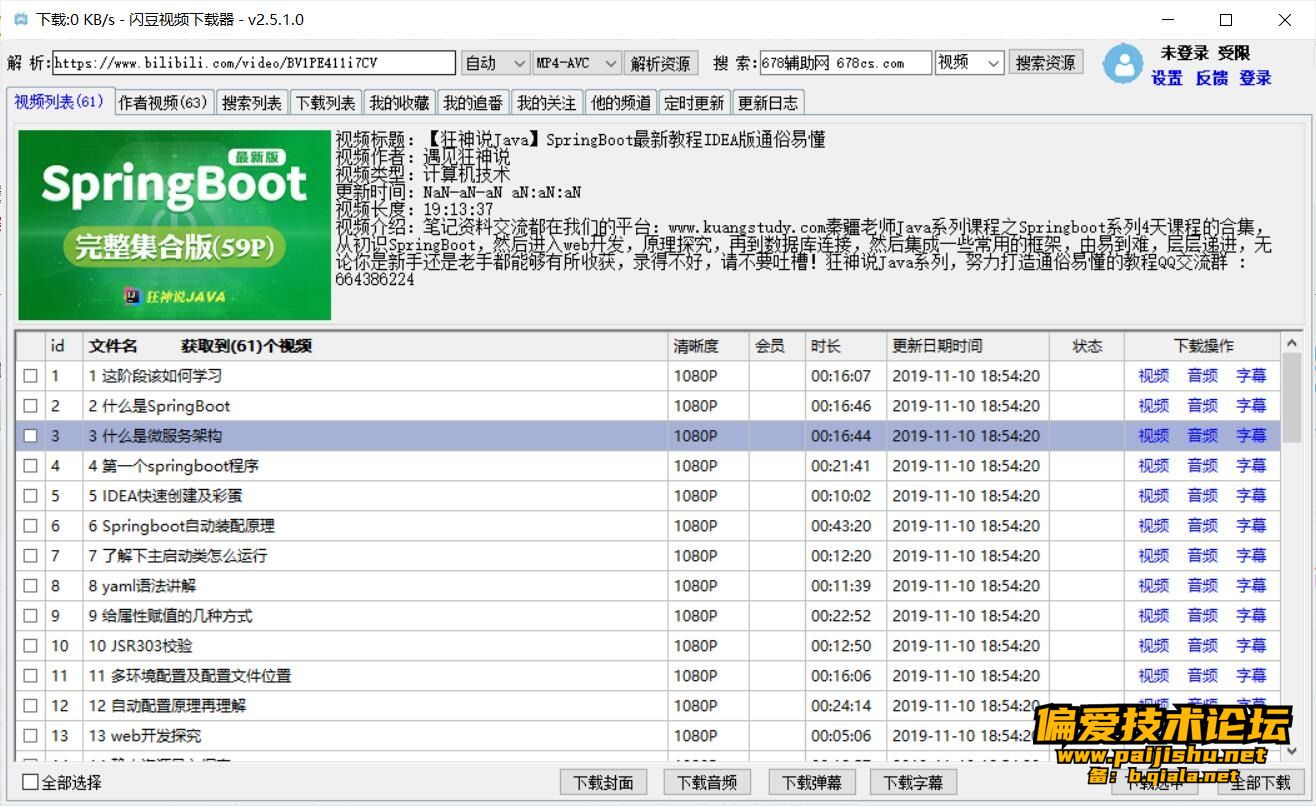Viewport: 1316px width, 806px height.
Task: Click the 下载封面 button
Action: point(604,782)
